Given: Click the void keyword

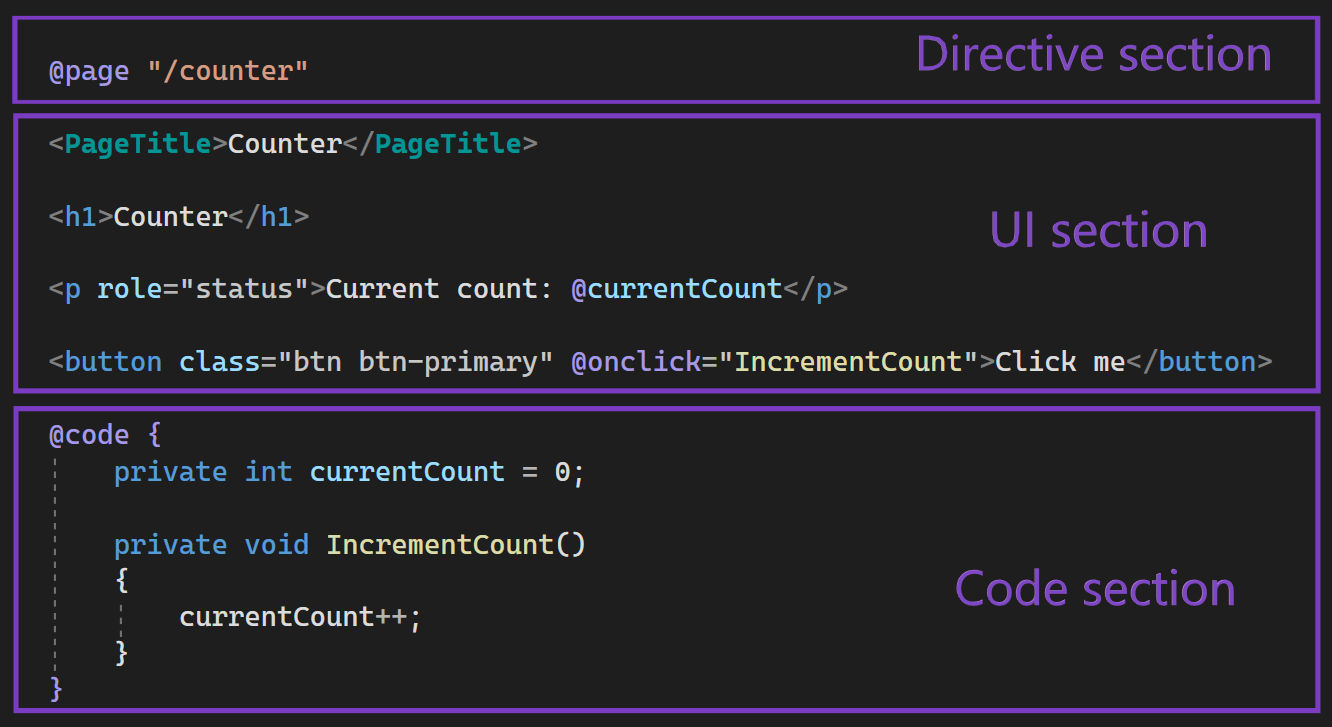Looking at the screenshot, I should [277, 544].
